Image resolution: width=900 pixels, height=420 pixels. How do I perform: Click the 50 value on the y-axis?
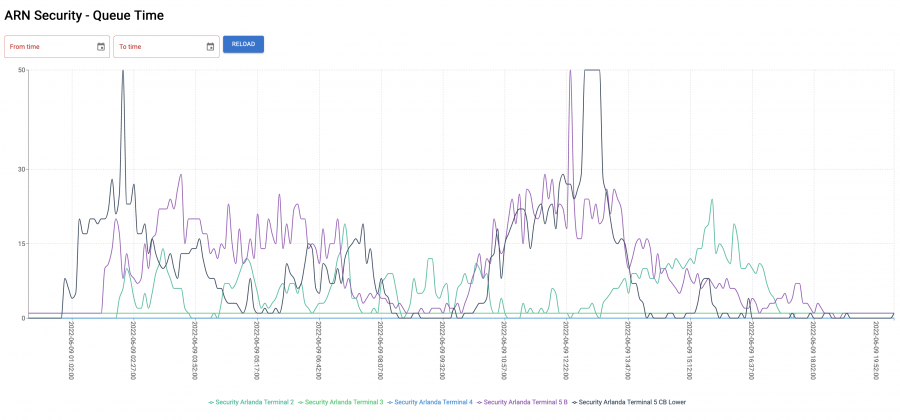coord(21,70)
